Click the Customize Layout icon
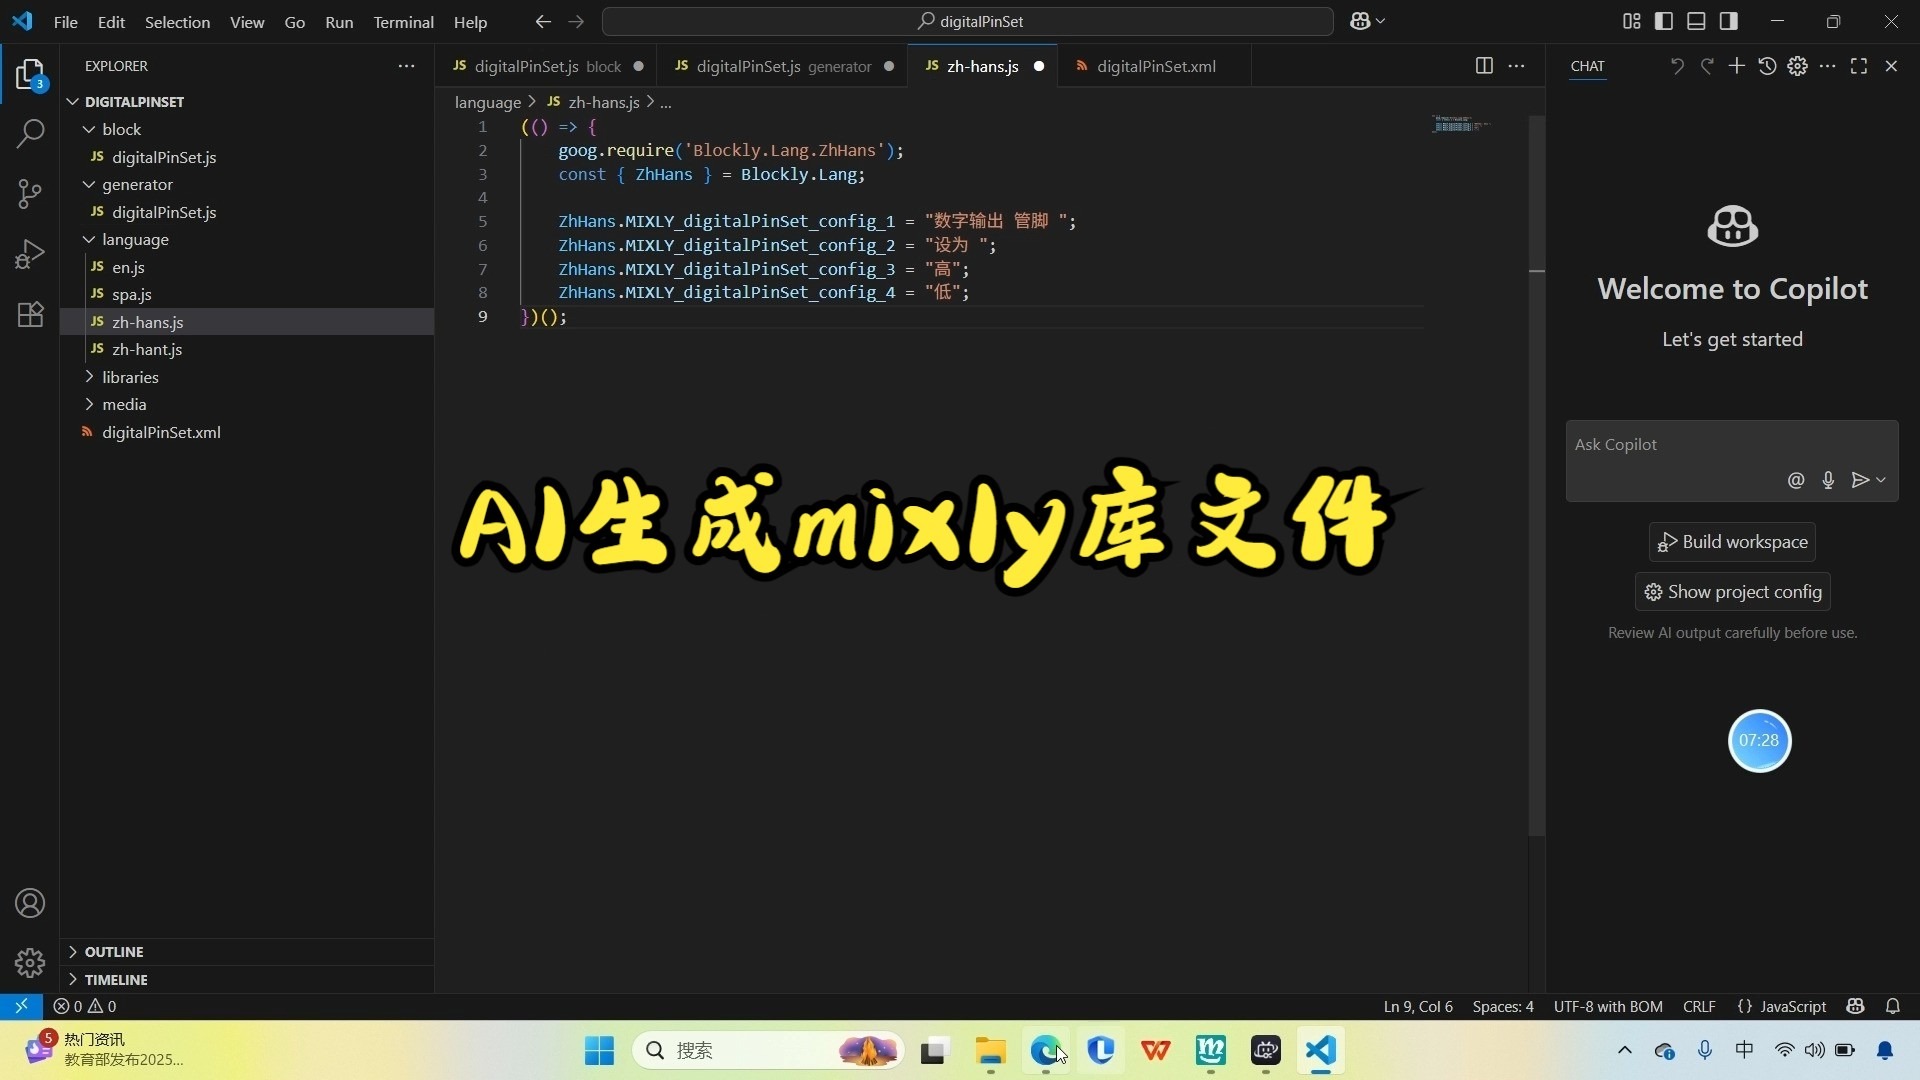 pyautogui.click(x=1631, y=21)
